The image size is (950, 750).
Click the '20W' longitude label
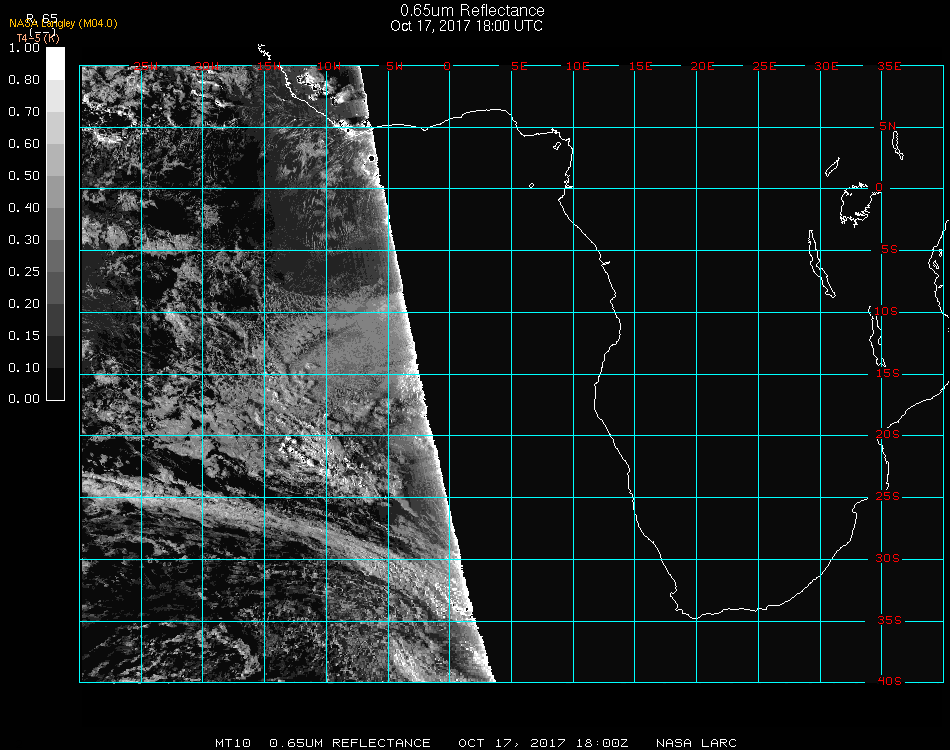(207, 66)
